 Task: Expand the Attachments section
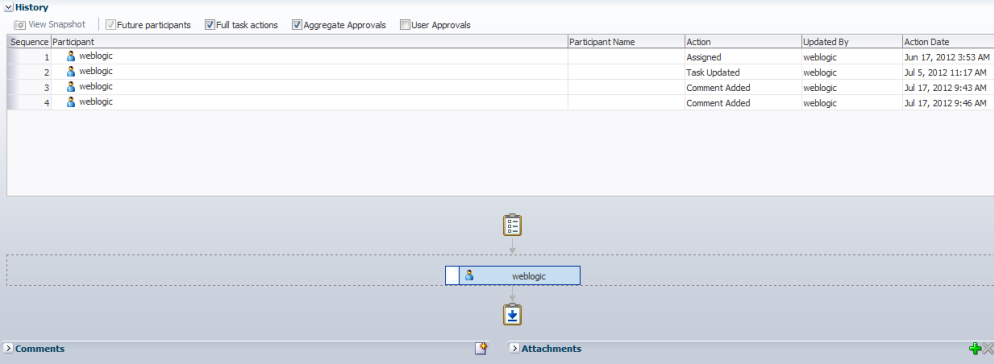coord(515,348)
